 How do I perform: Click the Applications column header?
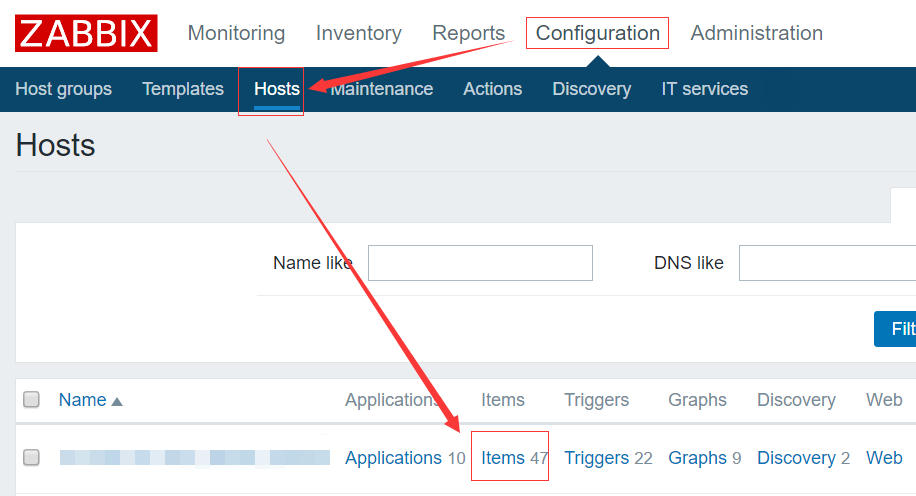coord(392,400)
